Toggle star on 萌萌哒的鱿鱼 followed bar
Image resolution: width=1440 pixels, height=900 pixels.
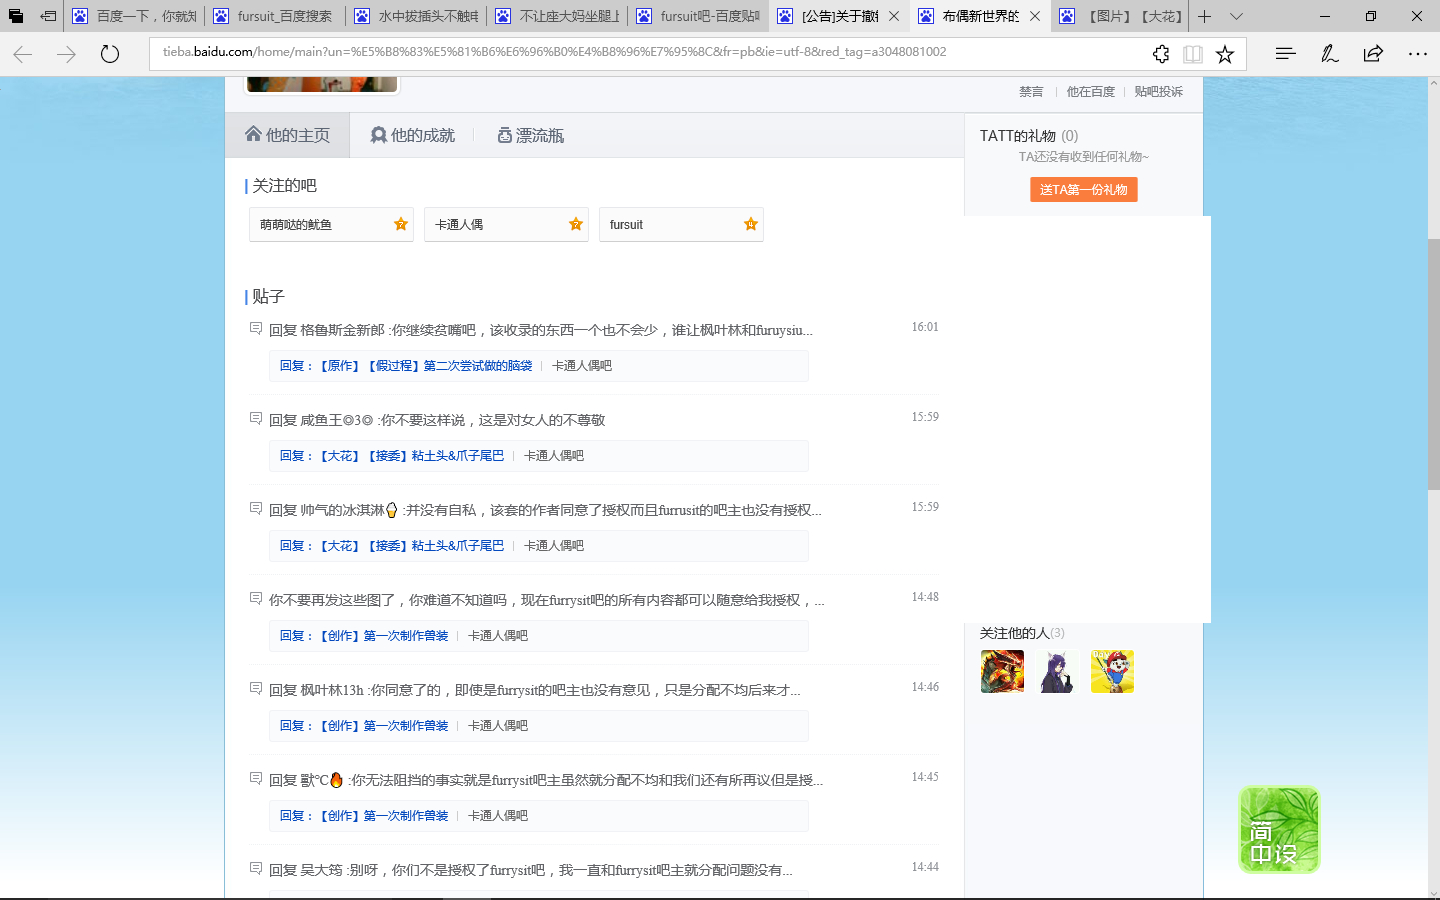401,224
